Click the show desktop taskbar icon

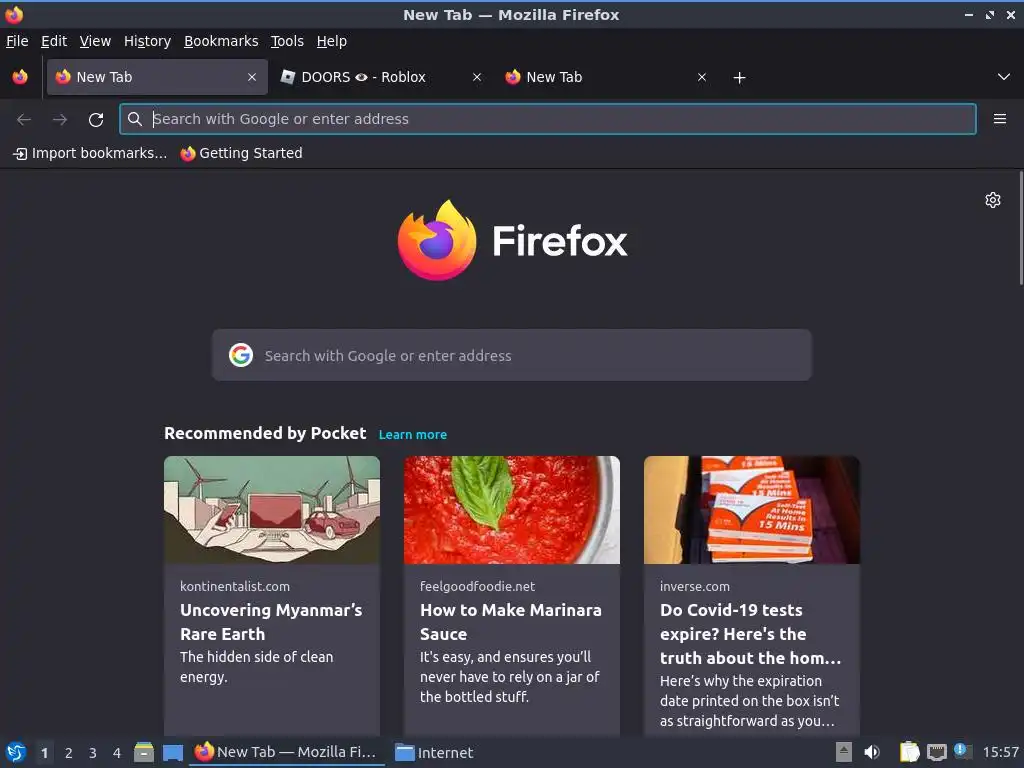[x=173, y=752]
